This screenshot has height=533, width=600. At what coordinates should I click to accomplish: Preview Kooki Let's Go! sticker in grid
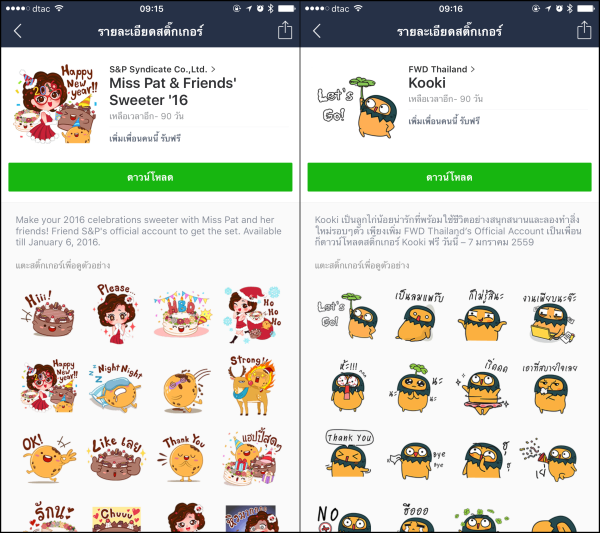tap(347, 316)
